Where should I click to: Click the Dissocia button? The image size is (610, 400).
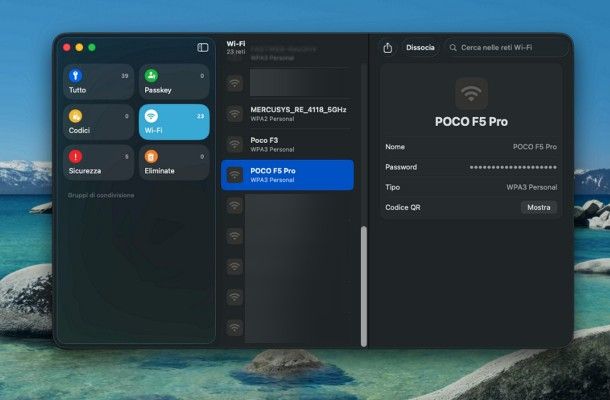pyautogui.click(x=420, y=47)
